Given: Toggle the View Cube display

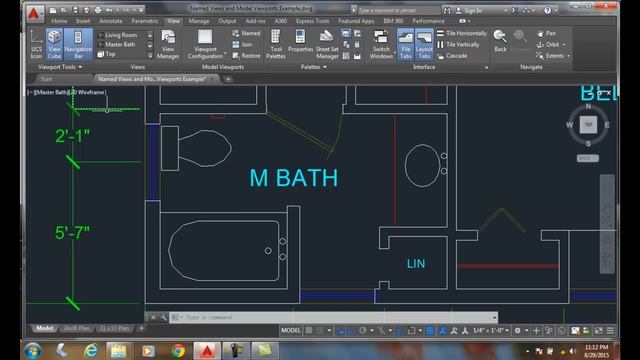Looking at the screenshot, I should coord(54,44).
